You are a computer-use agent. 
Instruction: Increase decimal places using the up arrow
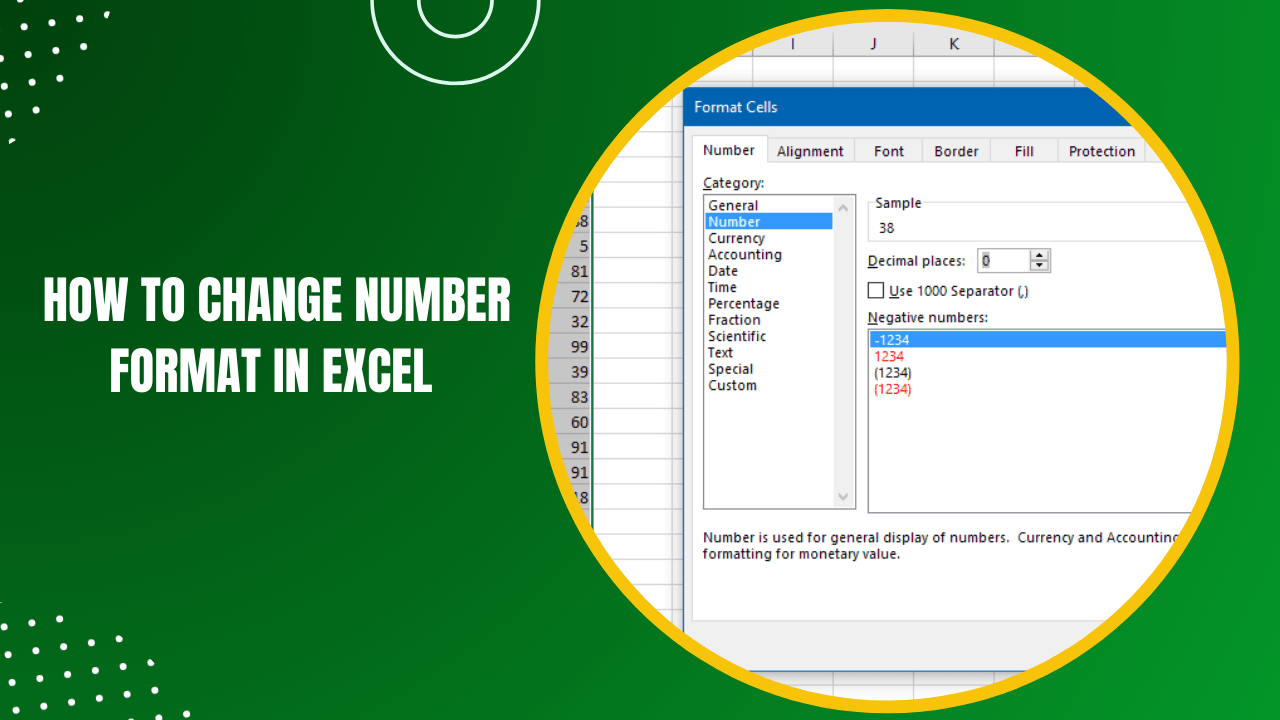point(1040,254)
